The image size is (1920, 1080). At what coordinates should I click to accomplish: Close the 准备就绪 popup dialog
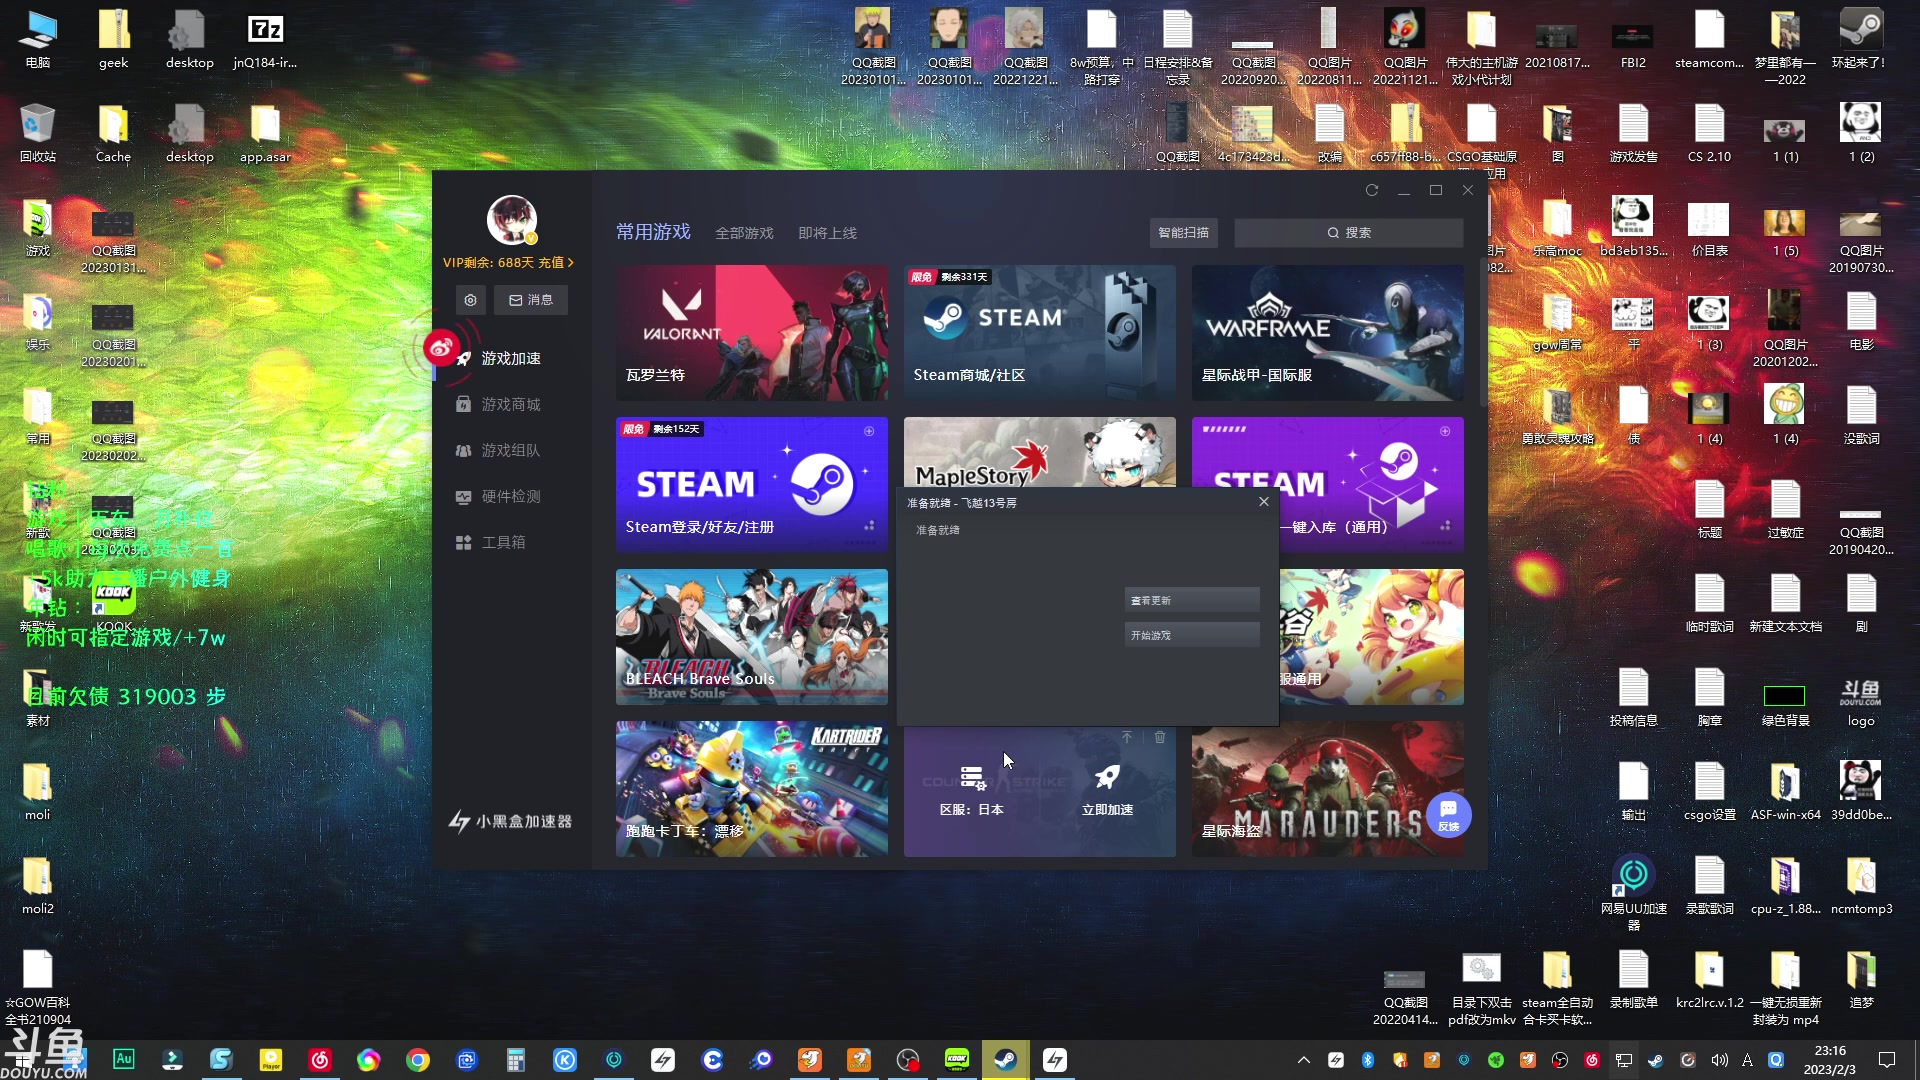coord(1264,502)
